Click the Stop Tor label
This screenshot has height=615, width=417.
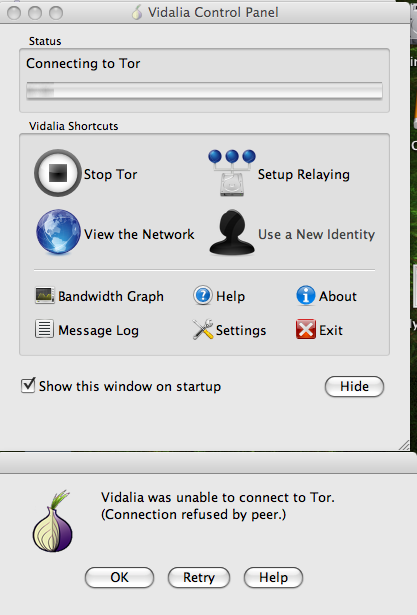coord(111,174)
